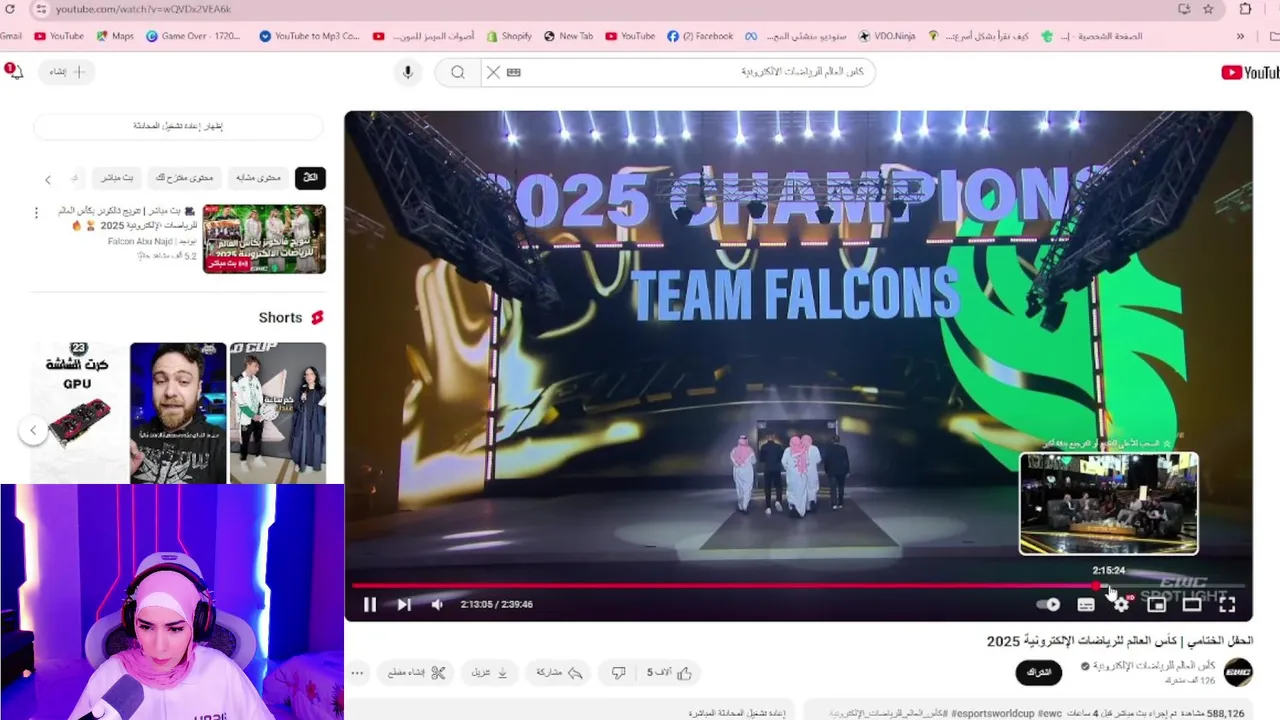
Task: Subscribe using the اشتراك button
Action: 1039,672
